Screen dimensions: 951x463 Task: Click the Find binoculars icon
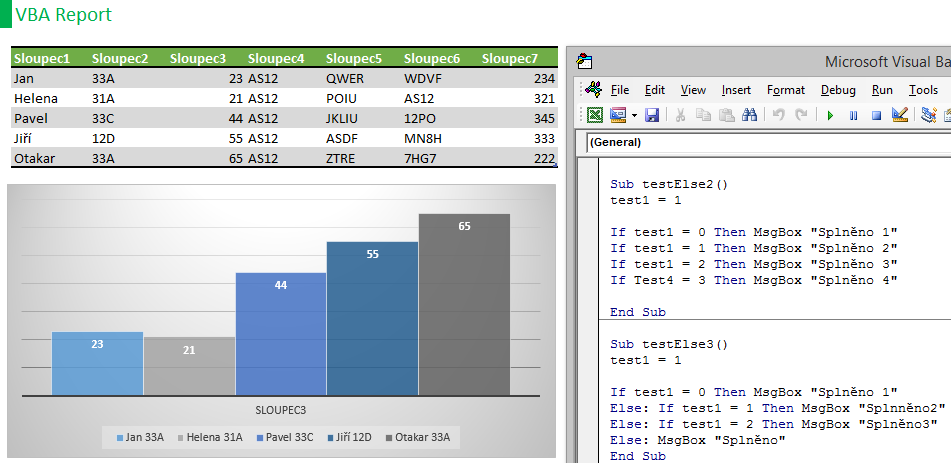[x=750, y=115]
